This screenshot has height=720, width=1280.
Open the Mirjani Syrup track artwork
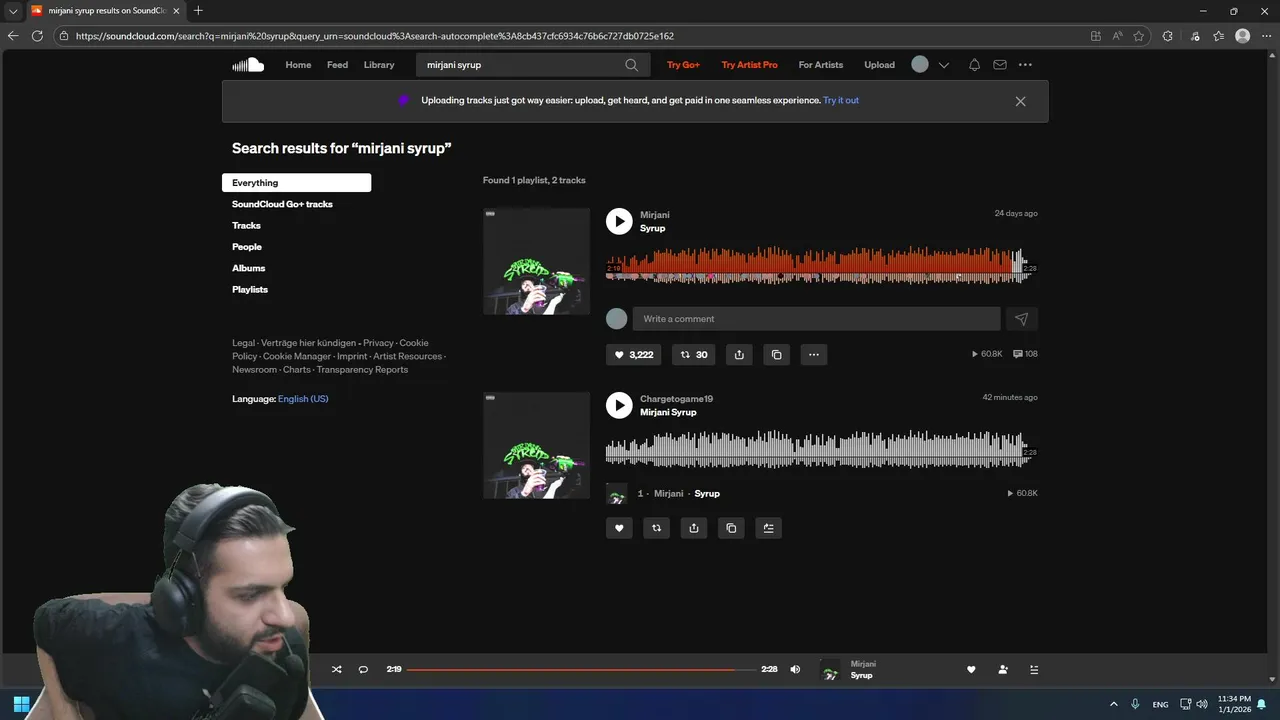(536, 261)
